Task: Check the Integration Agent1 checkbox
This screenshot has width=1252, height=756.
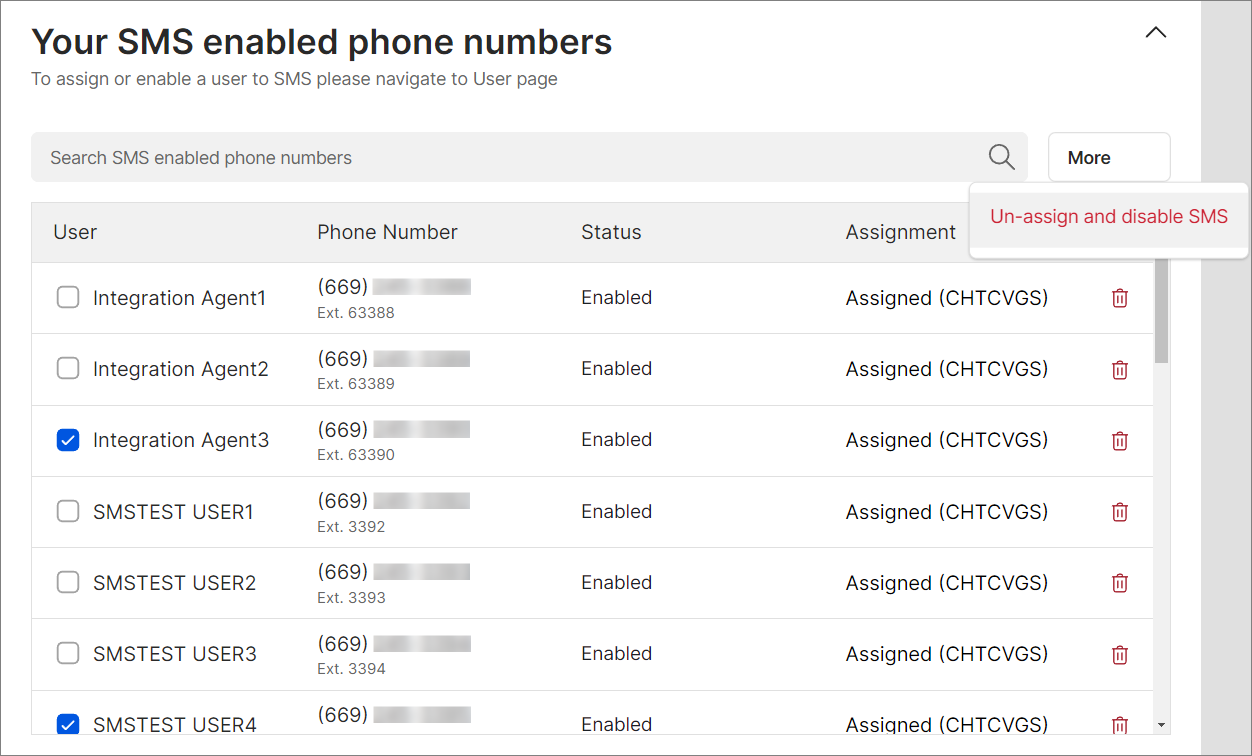Action: click(x=68, y=298)
